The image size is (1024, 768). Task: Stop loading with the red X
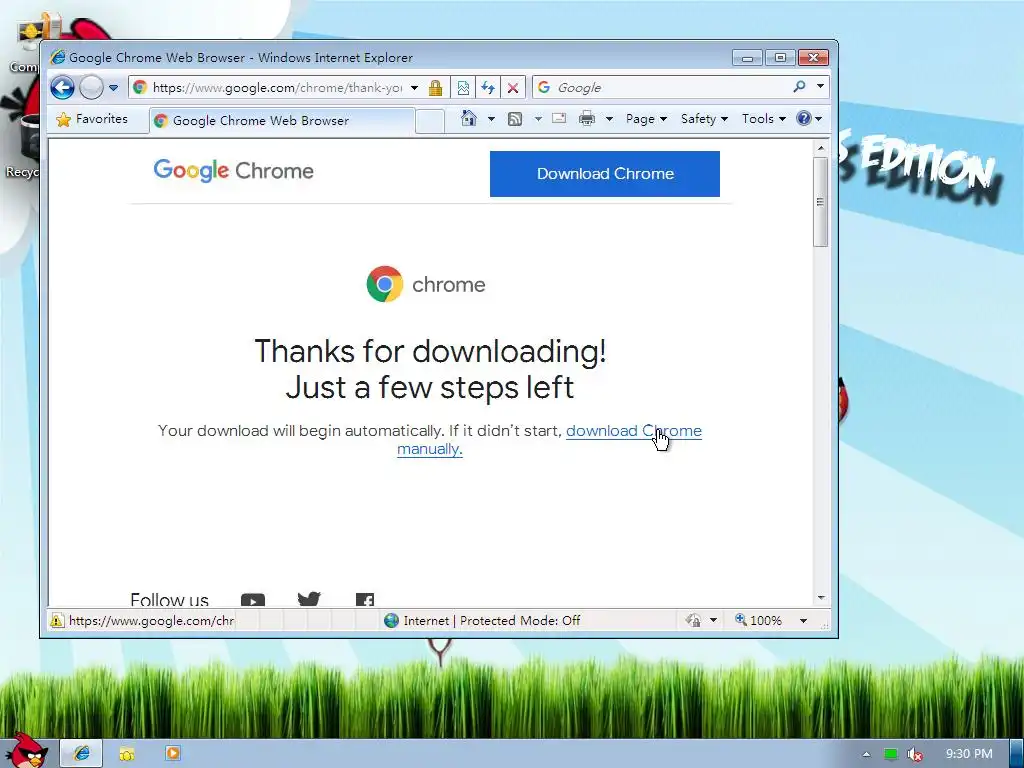coord(513,88)
